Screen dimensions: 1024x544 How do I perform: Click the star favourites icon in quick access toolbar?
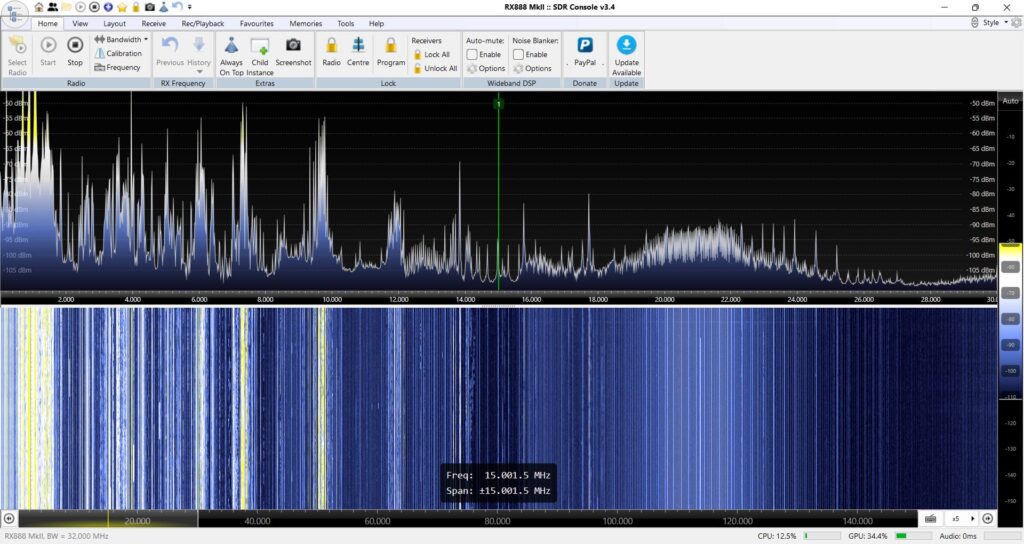[122, 7]
